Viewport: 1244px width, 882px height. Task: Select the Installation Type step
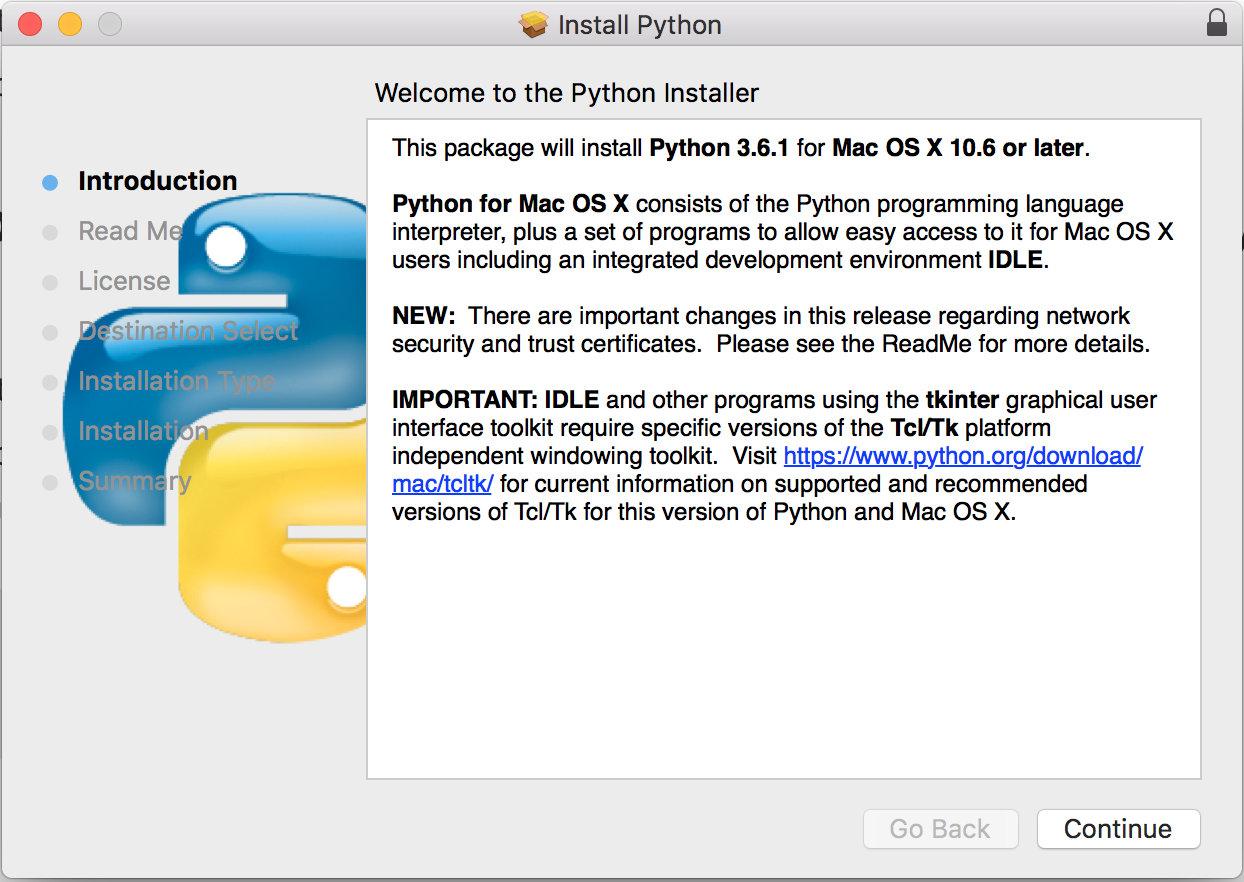[x=177, y=381]
